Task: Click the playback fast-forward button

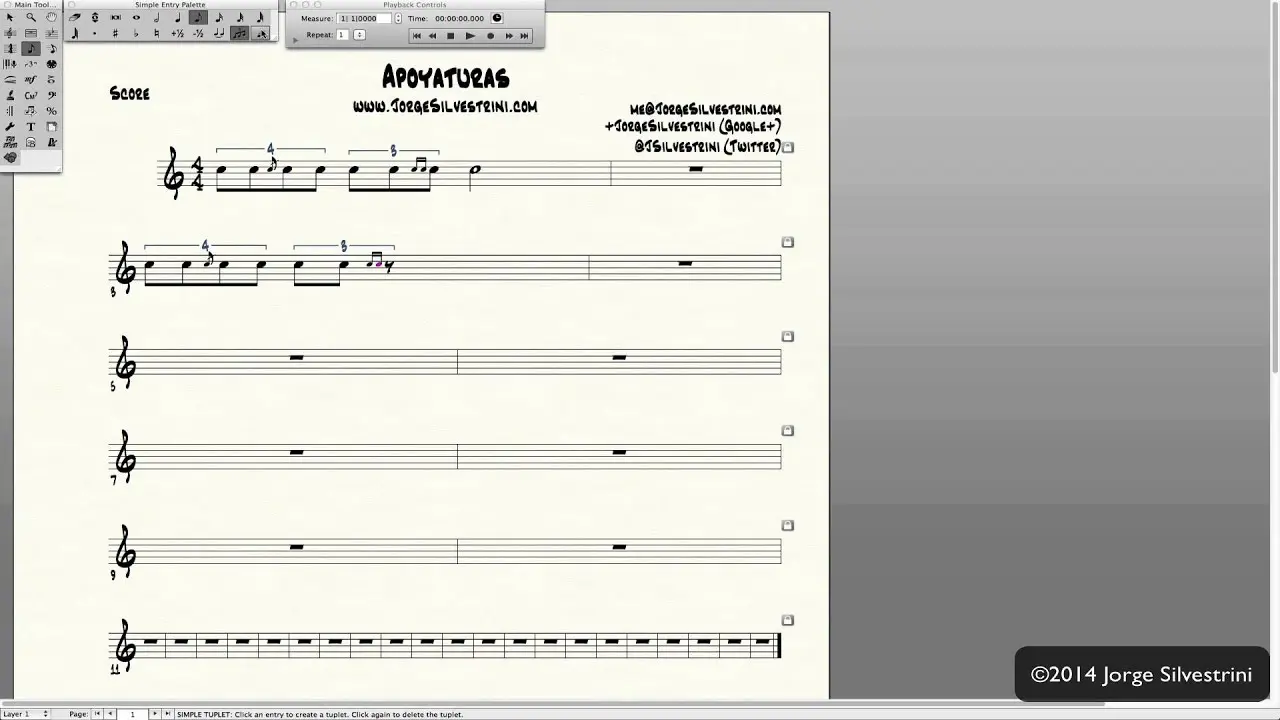Action: [509, 36]
